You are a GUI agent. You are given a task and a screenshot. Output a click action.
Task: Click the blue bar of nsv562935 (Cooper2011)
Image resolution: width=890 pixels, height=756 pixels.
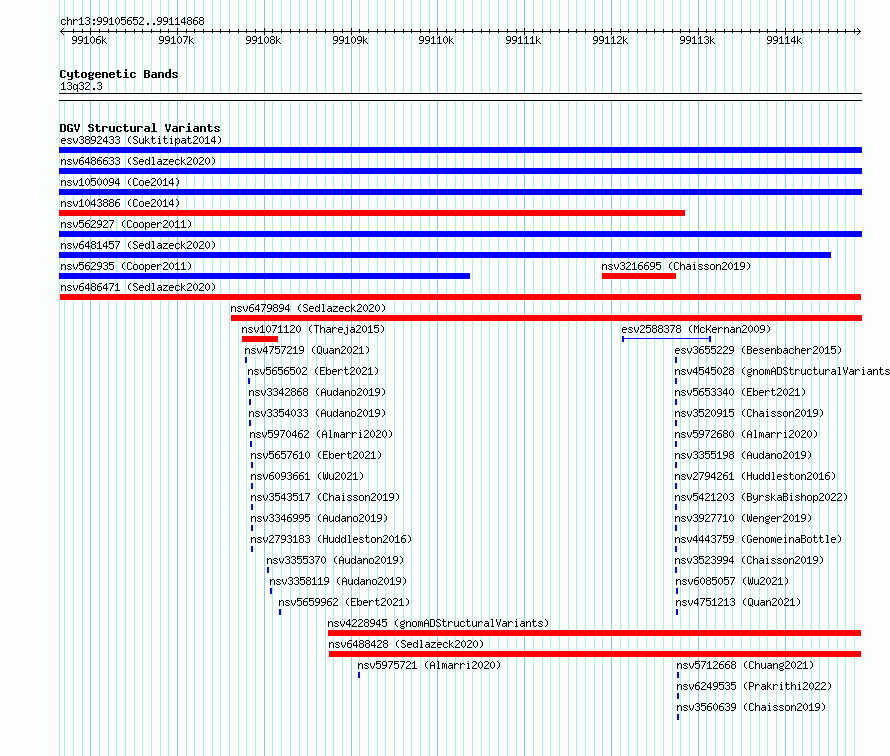click(x=265, y=276)
